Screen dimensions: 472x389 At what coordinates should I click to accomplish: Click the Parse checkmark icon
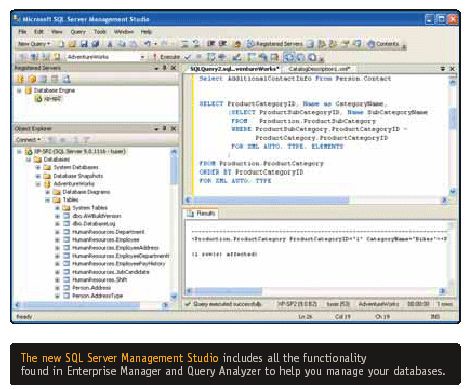click(188, 57)
